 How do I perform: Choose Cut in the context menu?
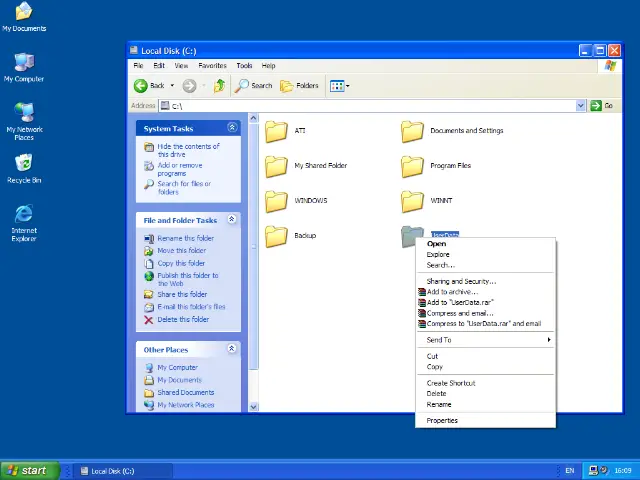pyautogui.click(x=485, y=356)
